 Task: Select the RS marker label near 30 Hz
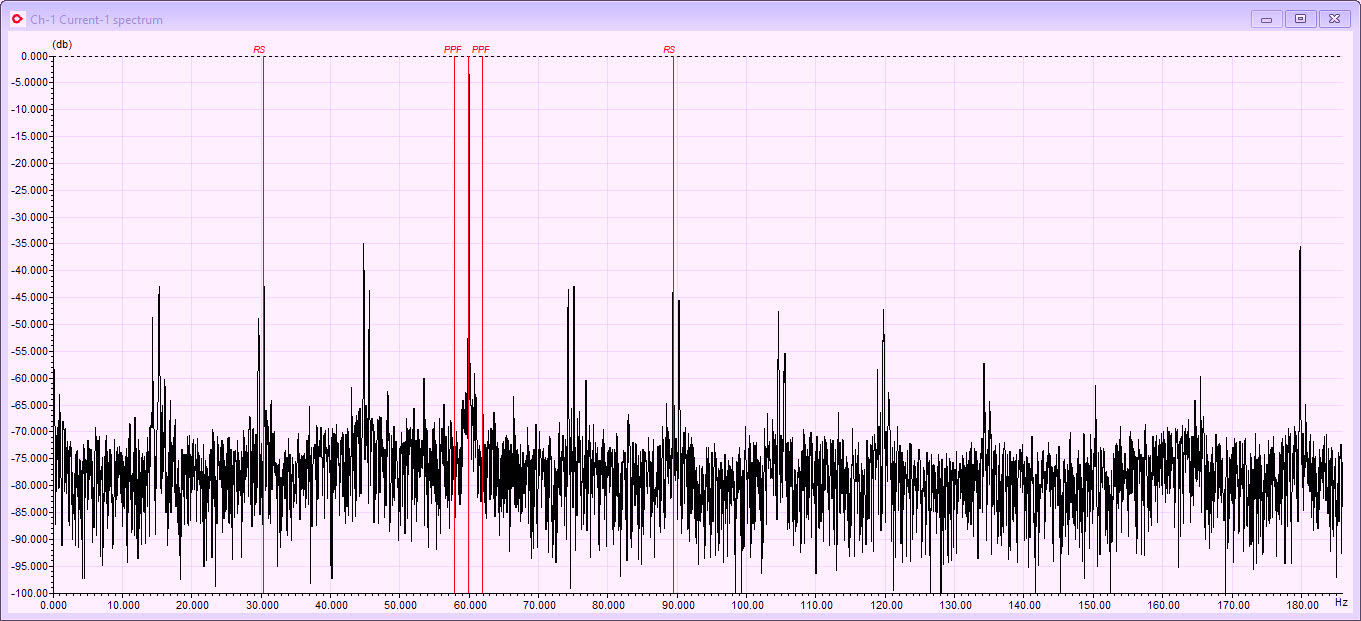259,50
